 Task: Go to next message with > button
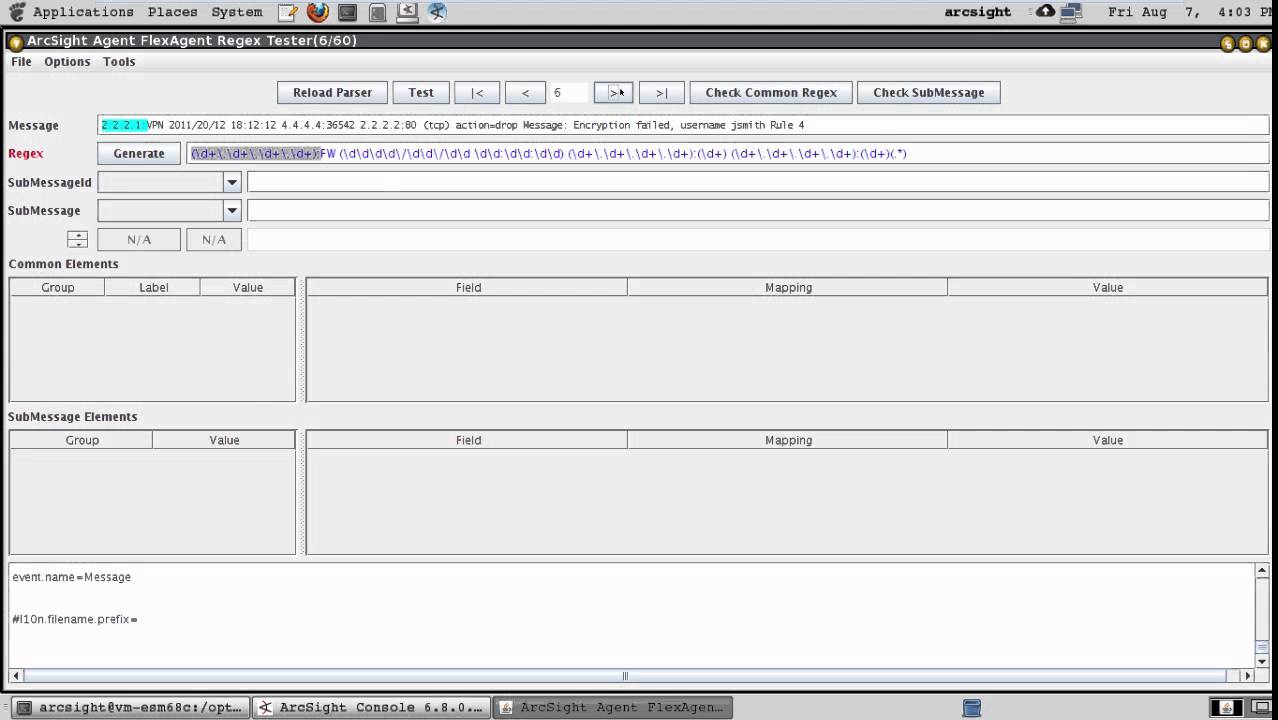coord(613,92)
